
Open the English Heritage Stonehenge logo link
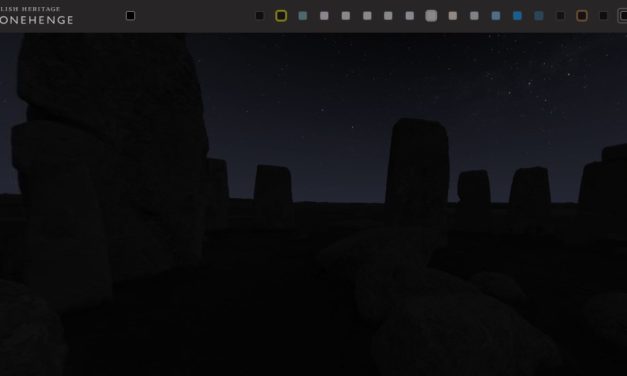pyautogui.click(x=36, y=15)
